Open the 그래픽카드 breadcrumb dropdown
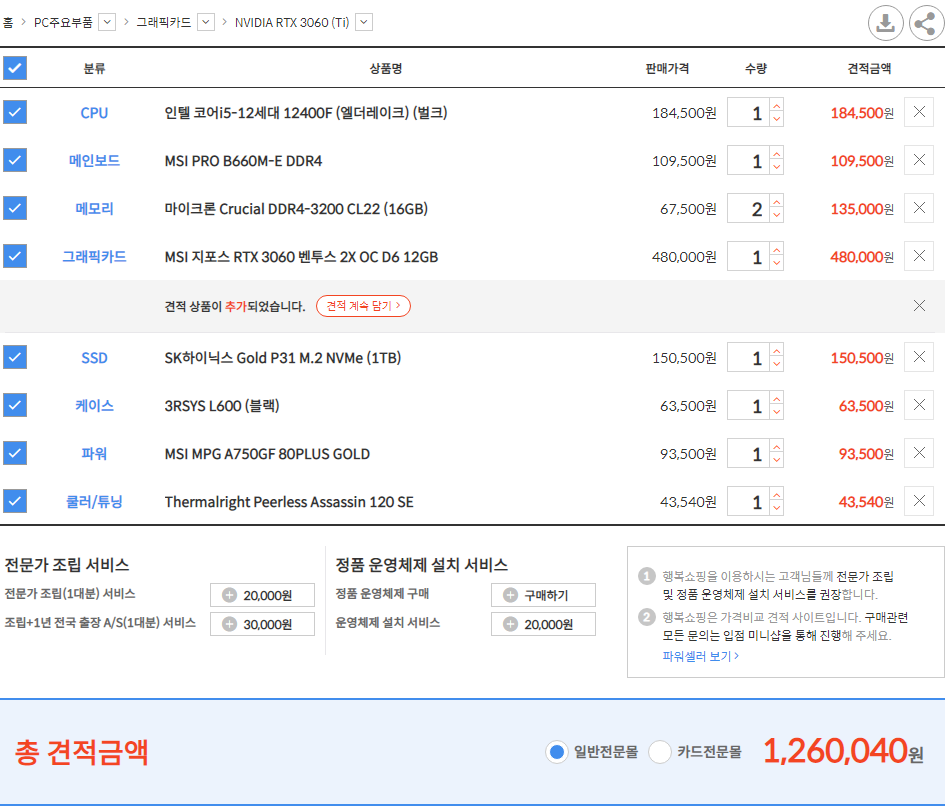The height and width of the screenshot is (809, 949). click(x=206, y=22)
